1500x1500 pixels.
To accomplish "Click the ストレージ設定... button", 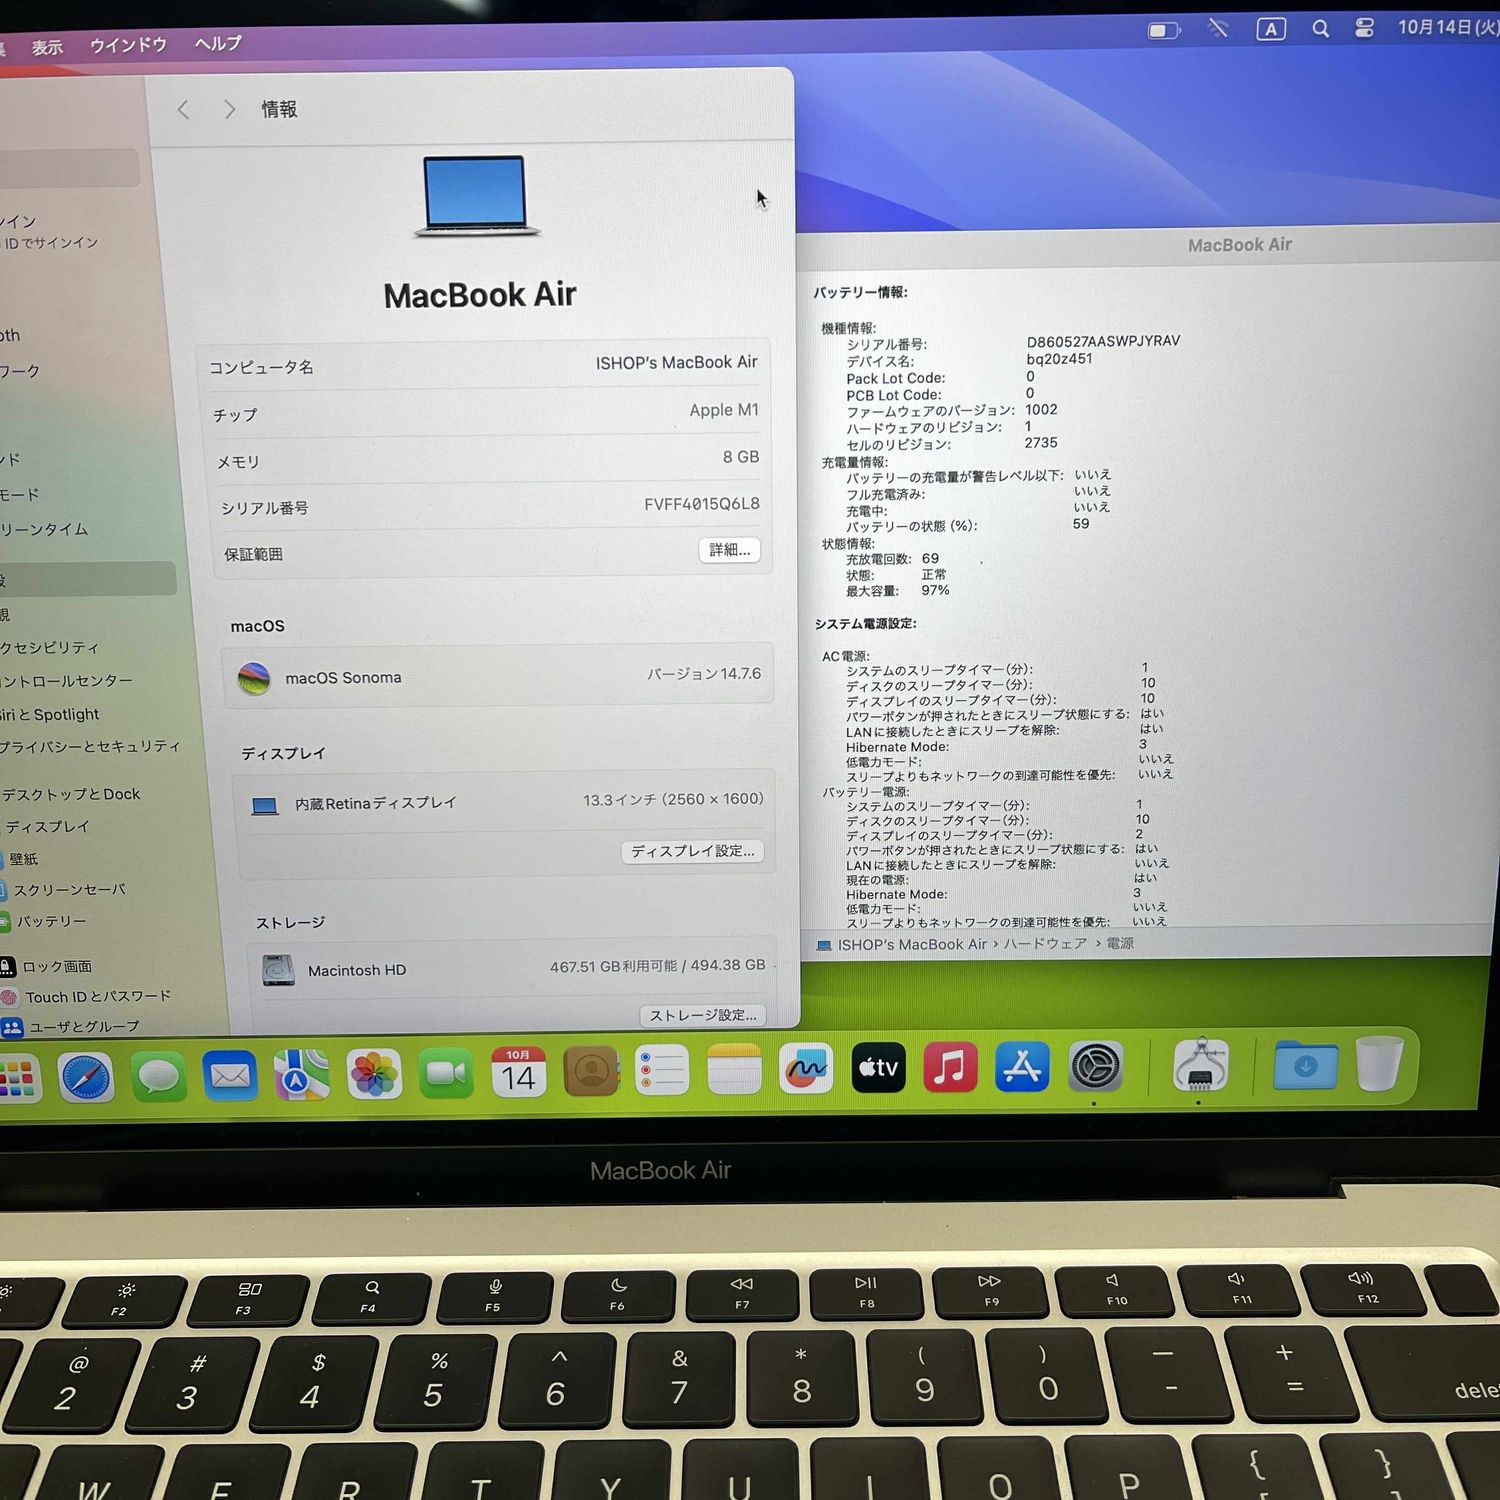I will point(703,1015).
